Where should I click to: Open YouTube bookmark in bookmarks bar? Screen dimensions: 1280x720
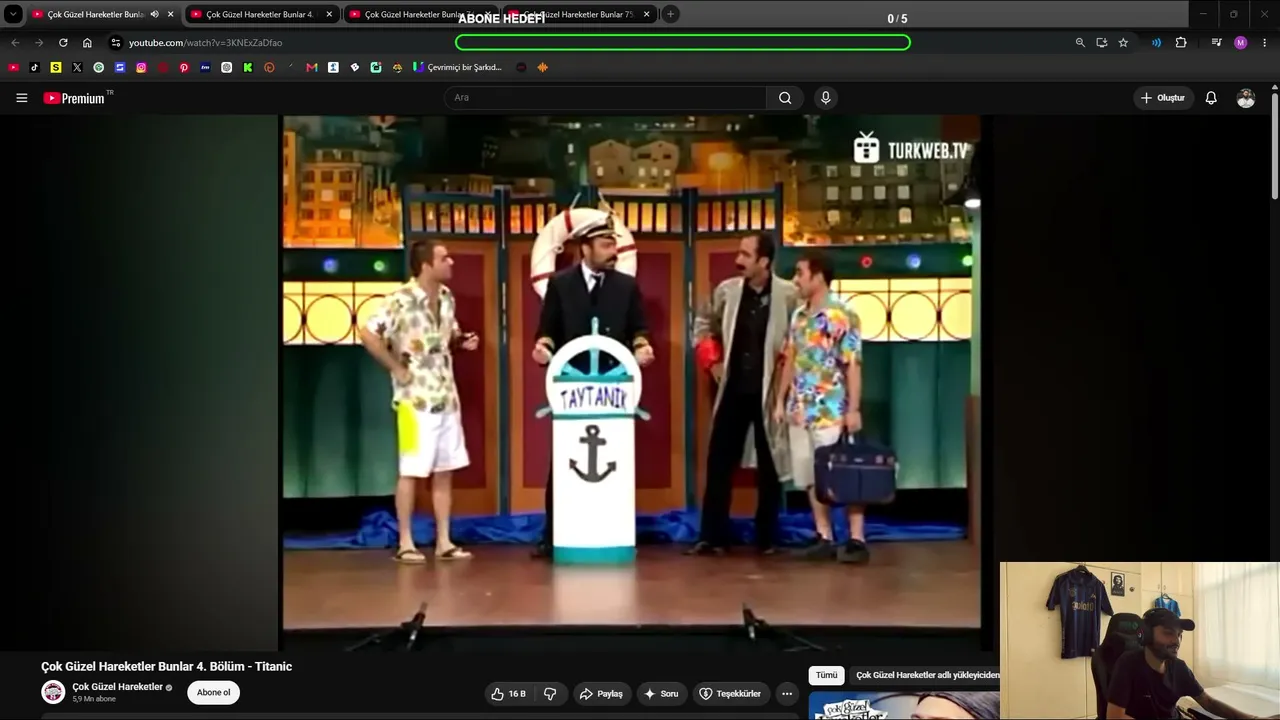(x=13, y=68)
